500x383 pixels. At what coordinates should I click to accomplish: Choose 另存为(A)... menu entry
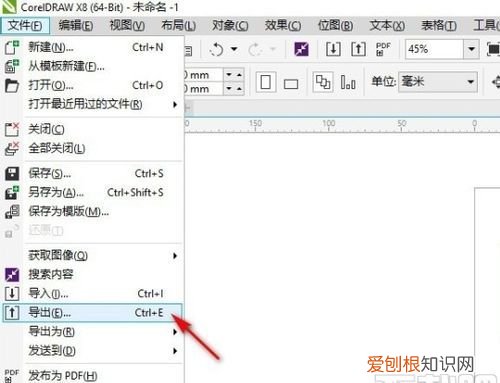93,193
